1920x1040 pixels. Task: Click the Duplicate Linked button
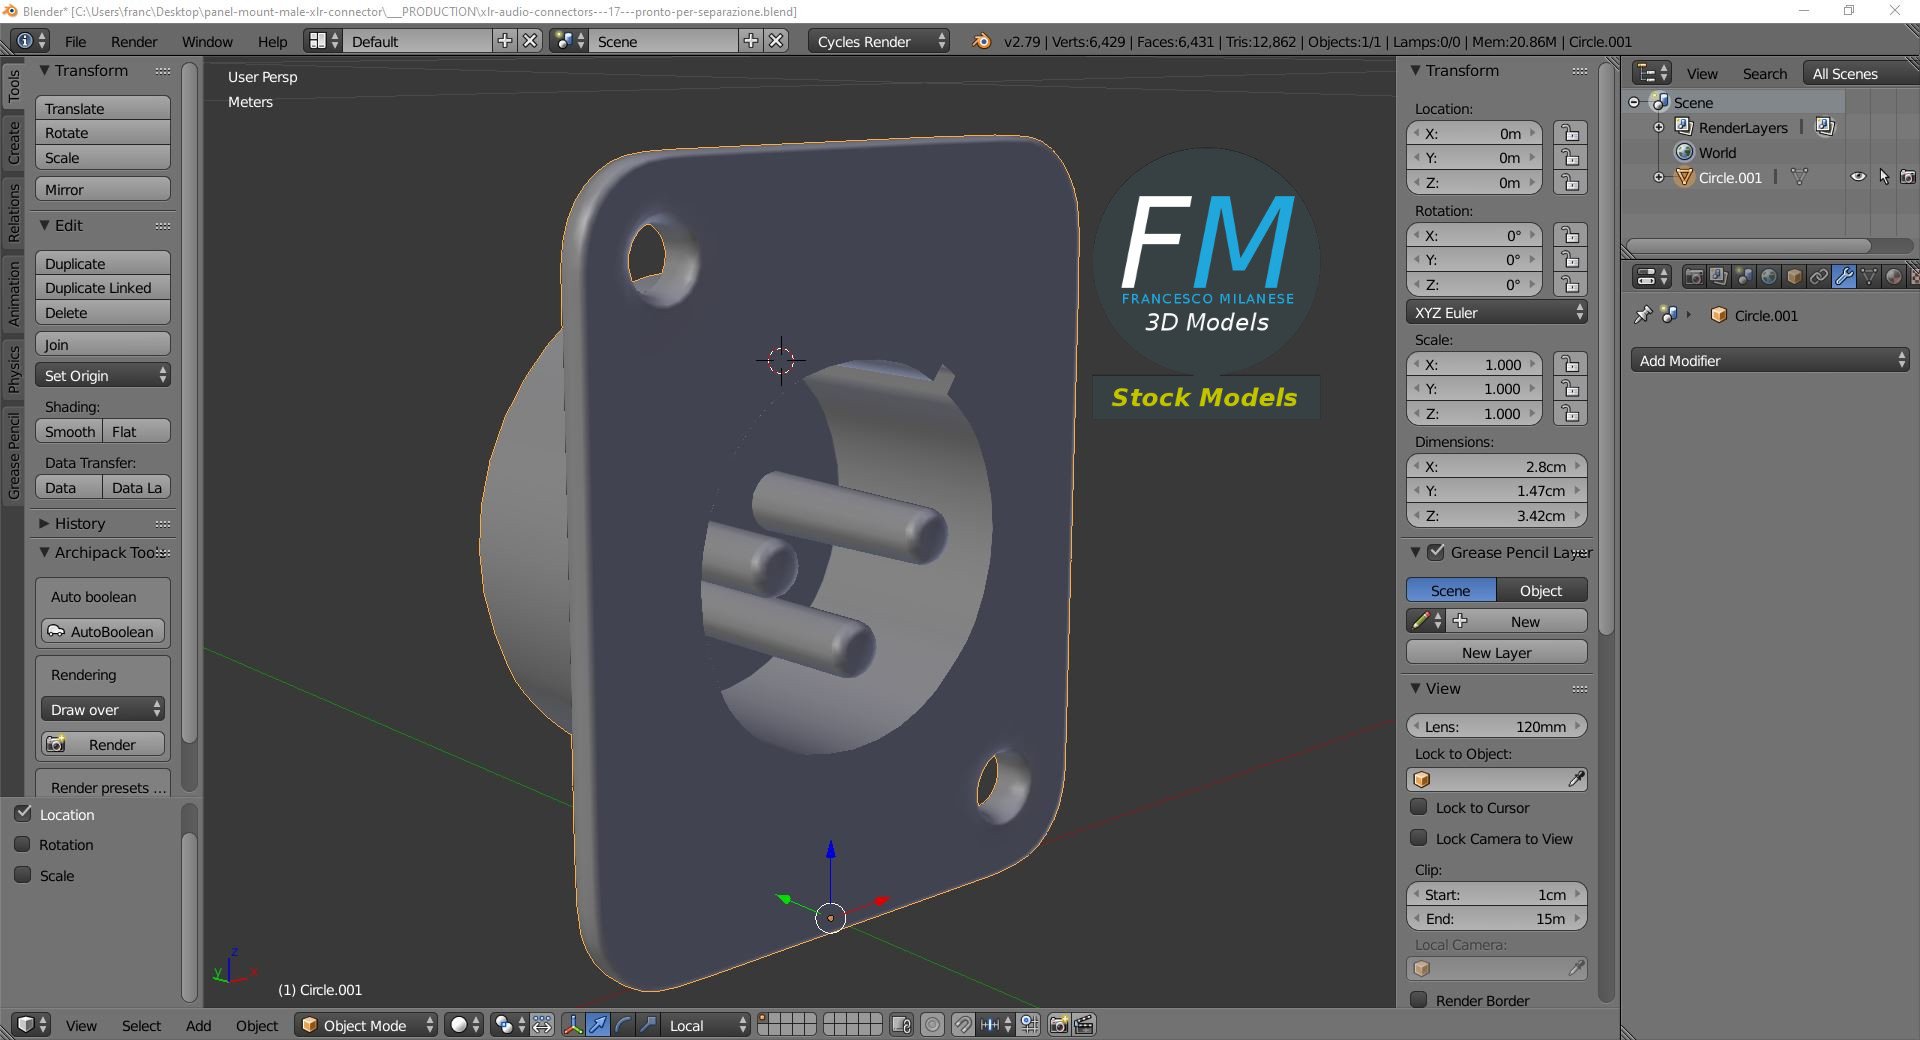(x=103, y=288)
